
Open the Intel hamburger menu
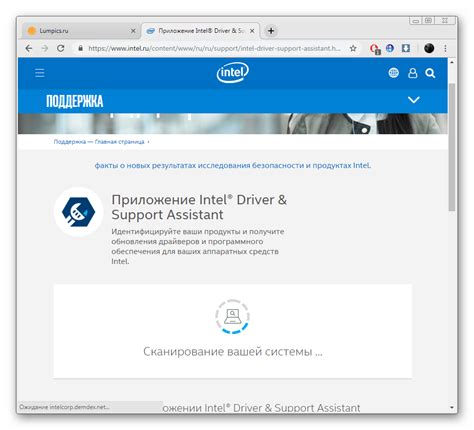tap(40, 73)
